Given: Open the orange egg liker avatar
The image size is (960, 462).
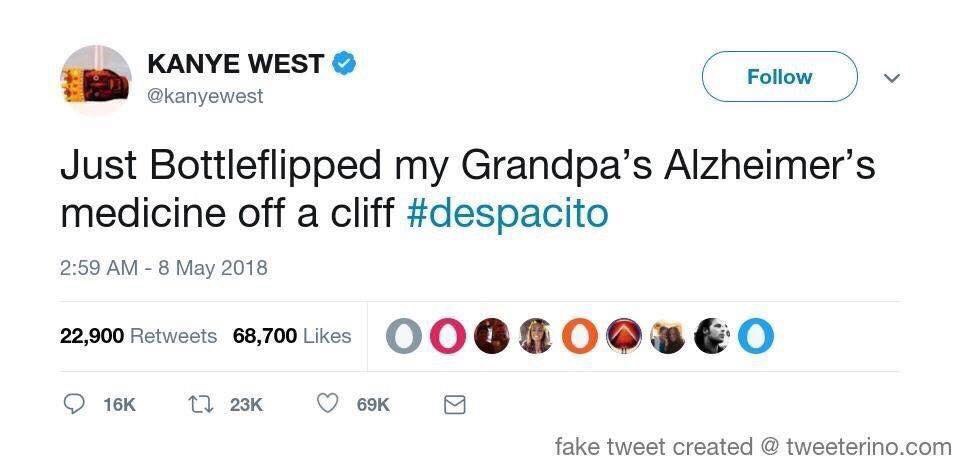Looking at the screenshot, I should [578, 337].
